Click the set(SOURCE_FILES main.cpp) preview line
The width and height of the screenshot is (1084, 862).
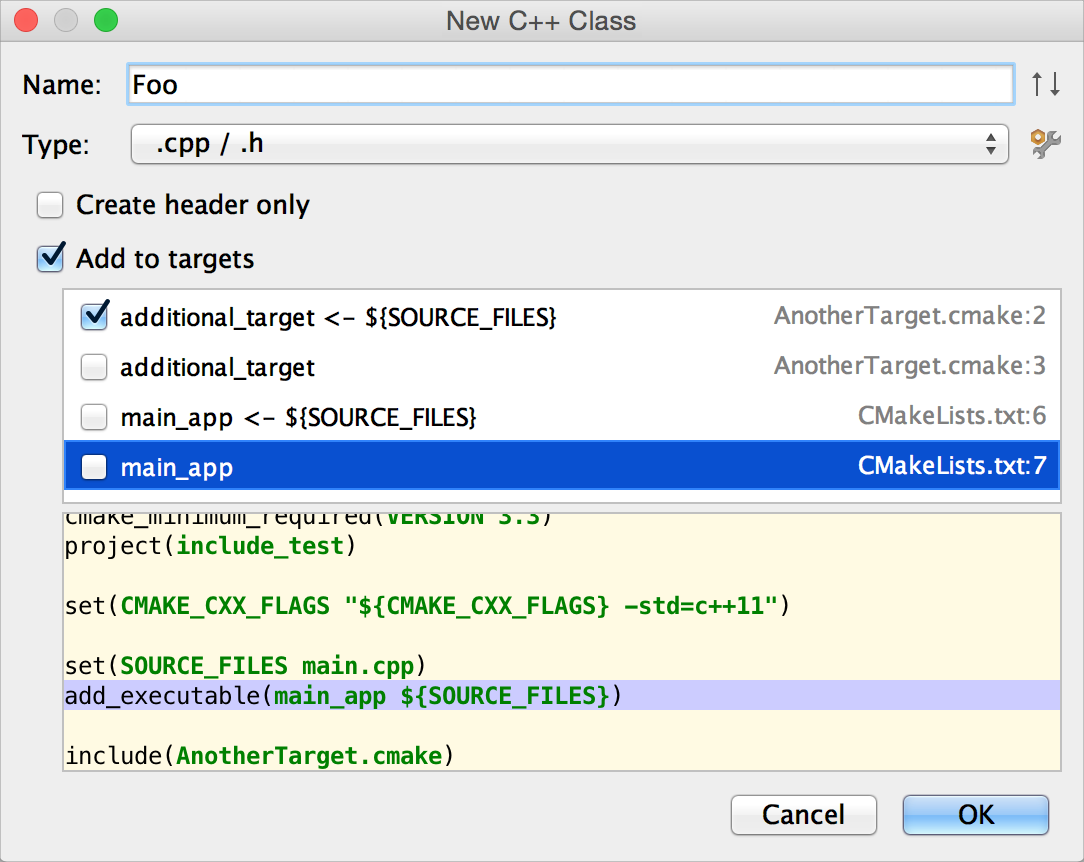coord(245,666)
